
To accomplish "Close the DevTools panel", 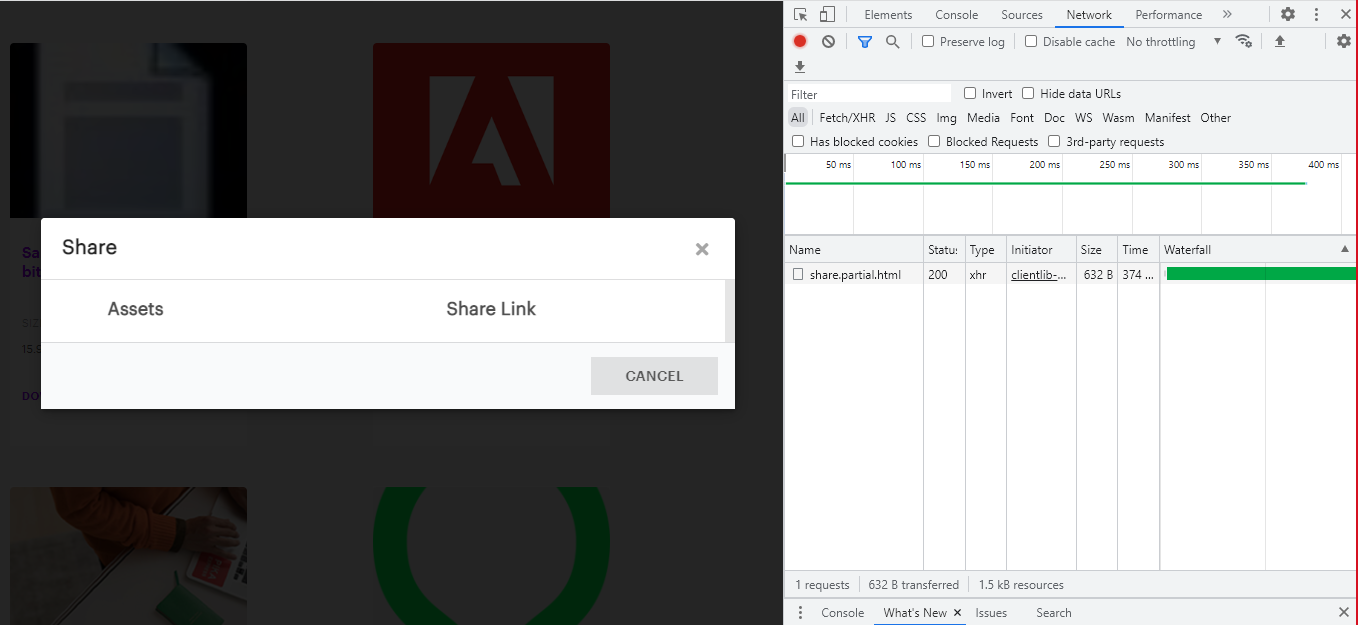I will coord(1345,14).
